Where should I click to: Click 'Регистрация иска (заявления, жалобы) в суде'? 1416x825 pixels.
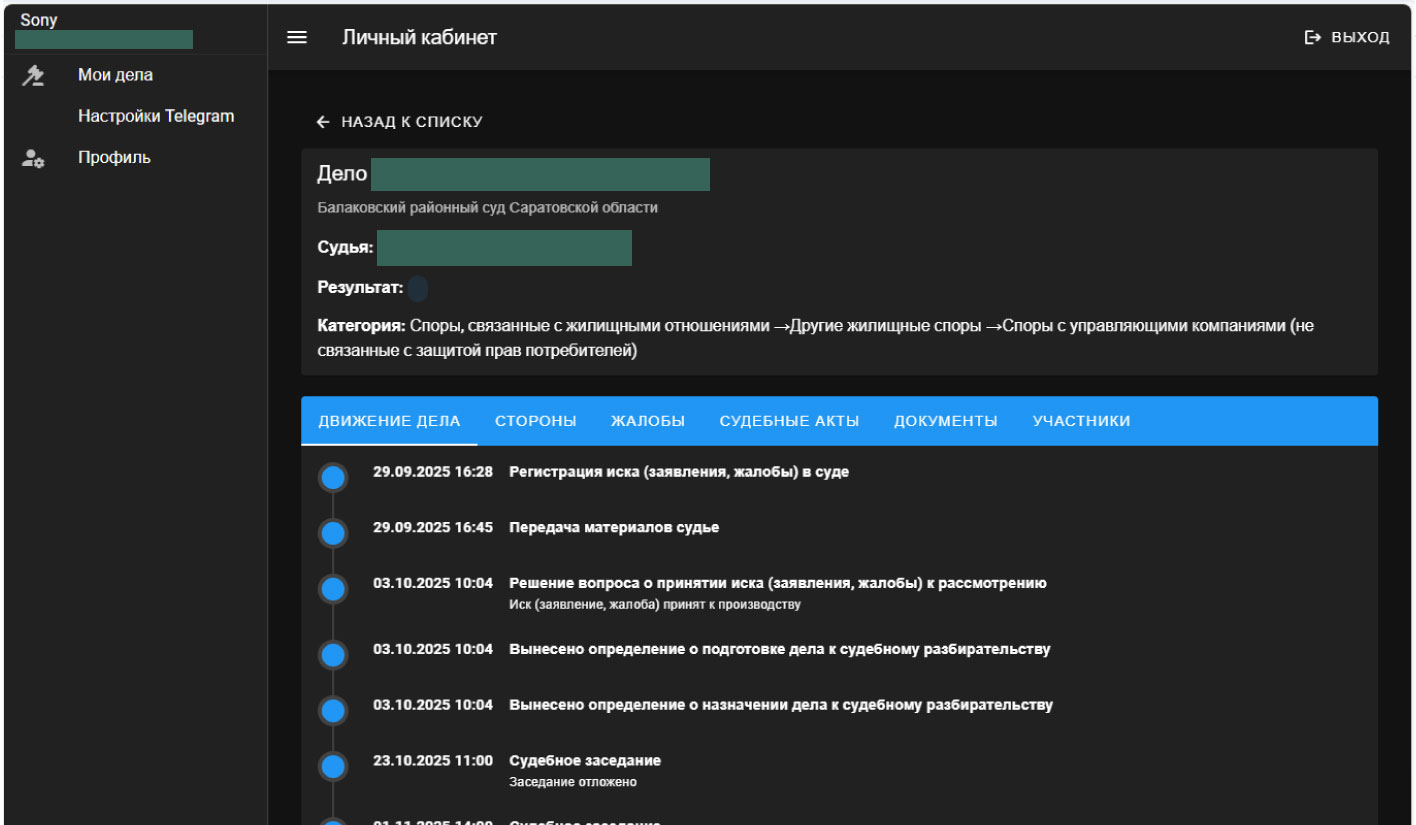click(x=679, y=472)
